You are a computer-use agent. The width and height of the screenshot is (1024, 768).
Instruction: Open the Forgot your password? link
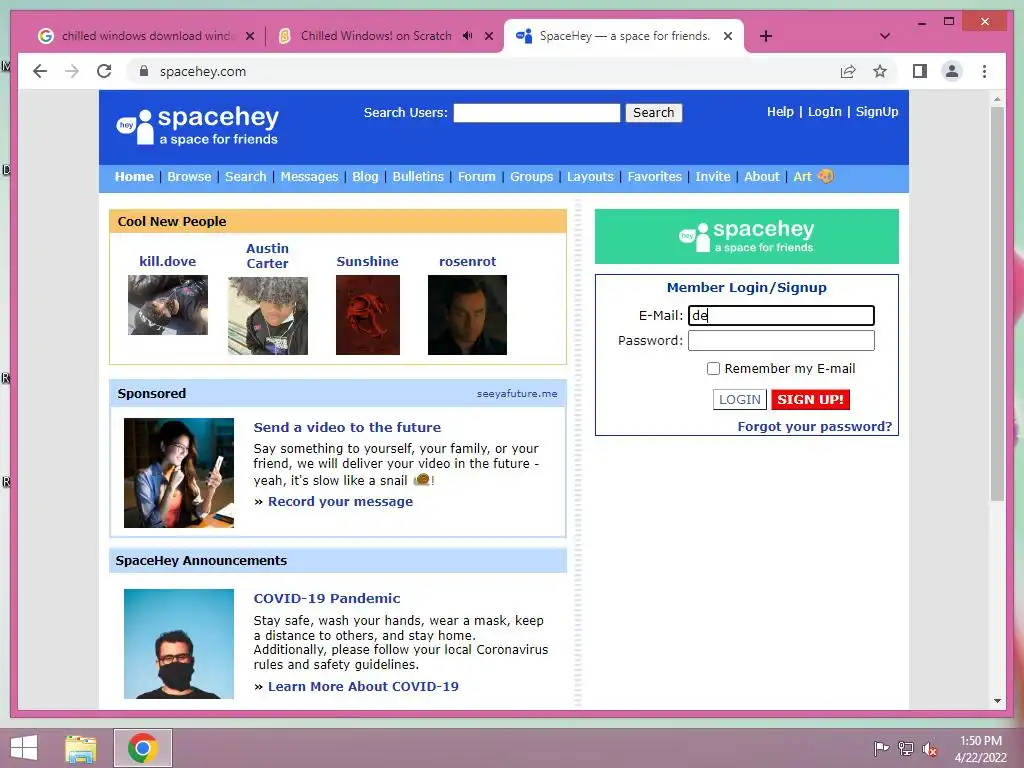(x=814, y=426)
